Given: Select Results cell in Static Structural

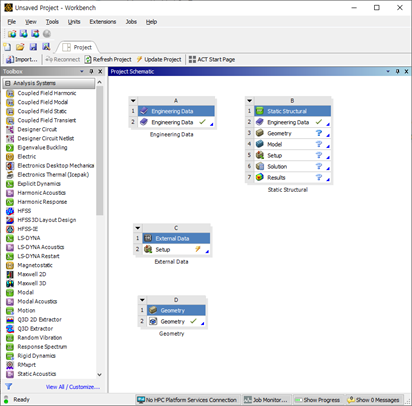Looking at the screenshot, I should [x=293, y=177].
